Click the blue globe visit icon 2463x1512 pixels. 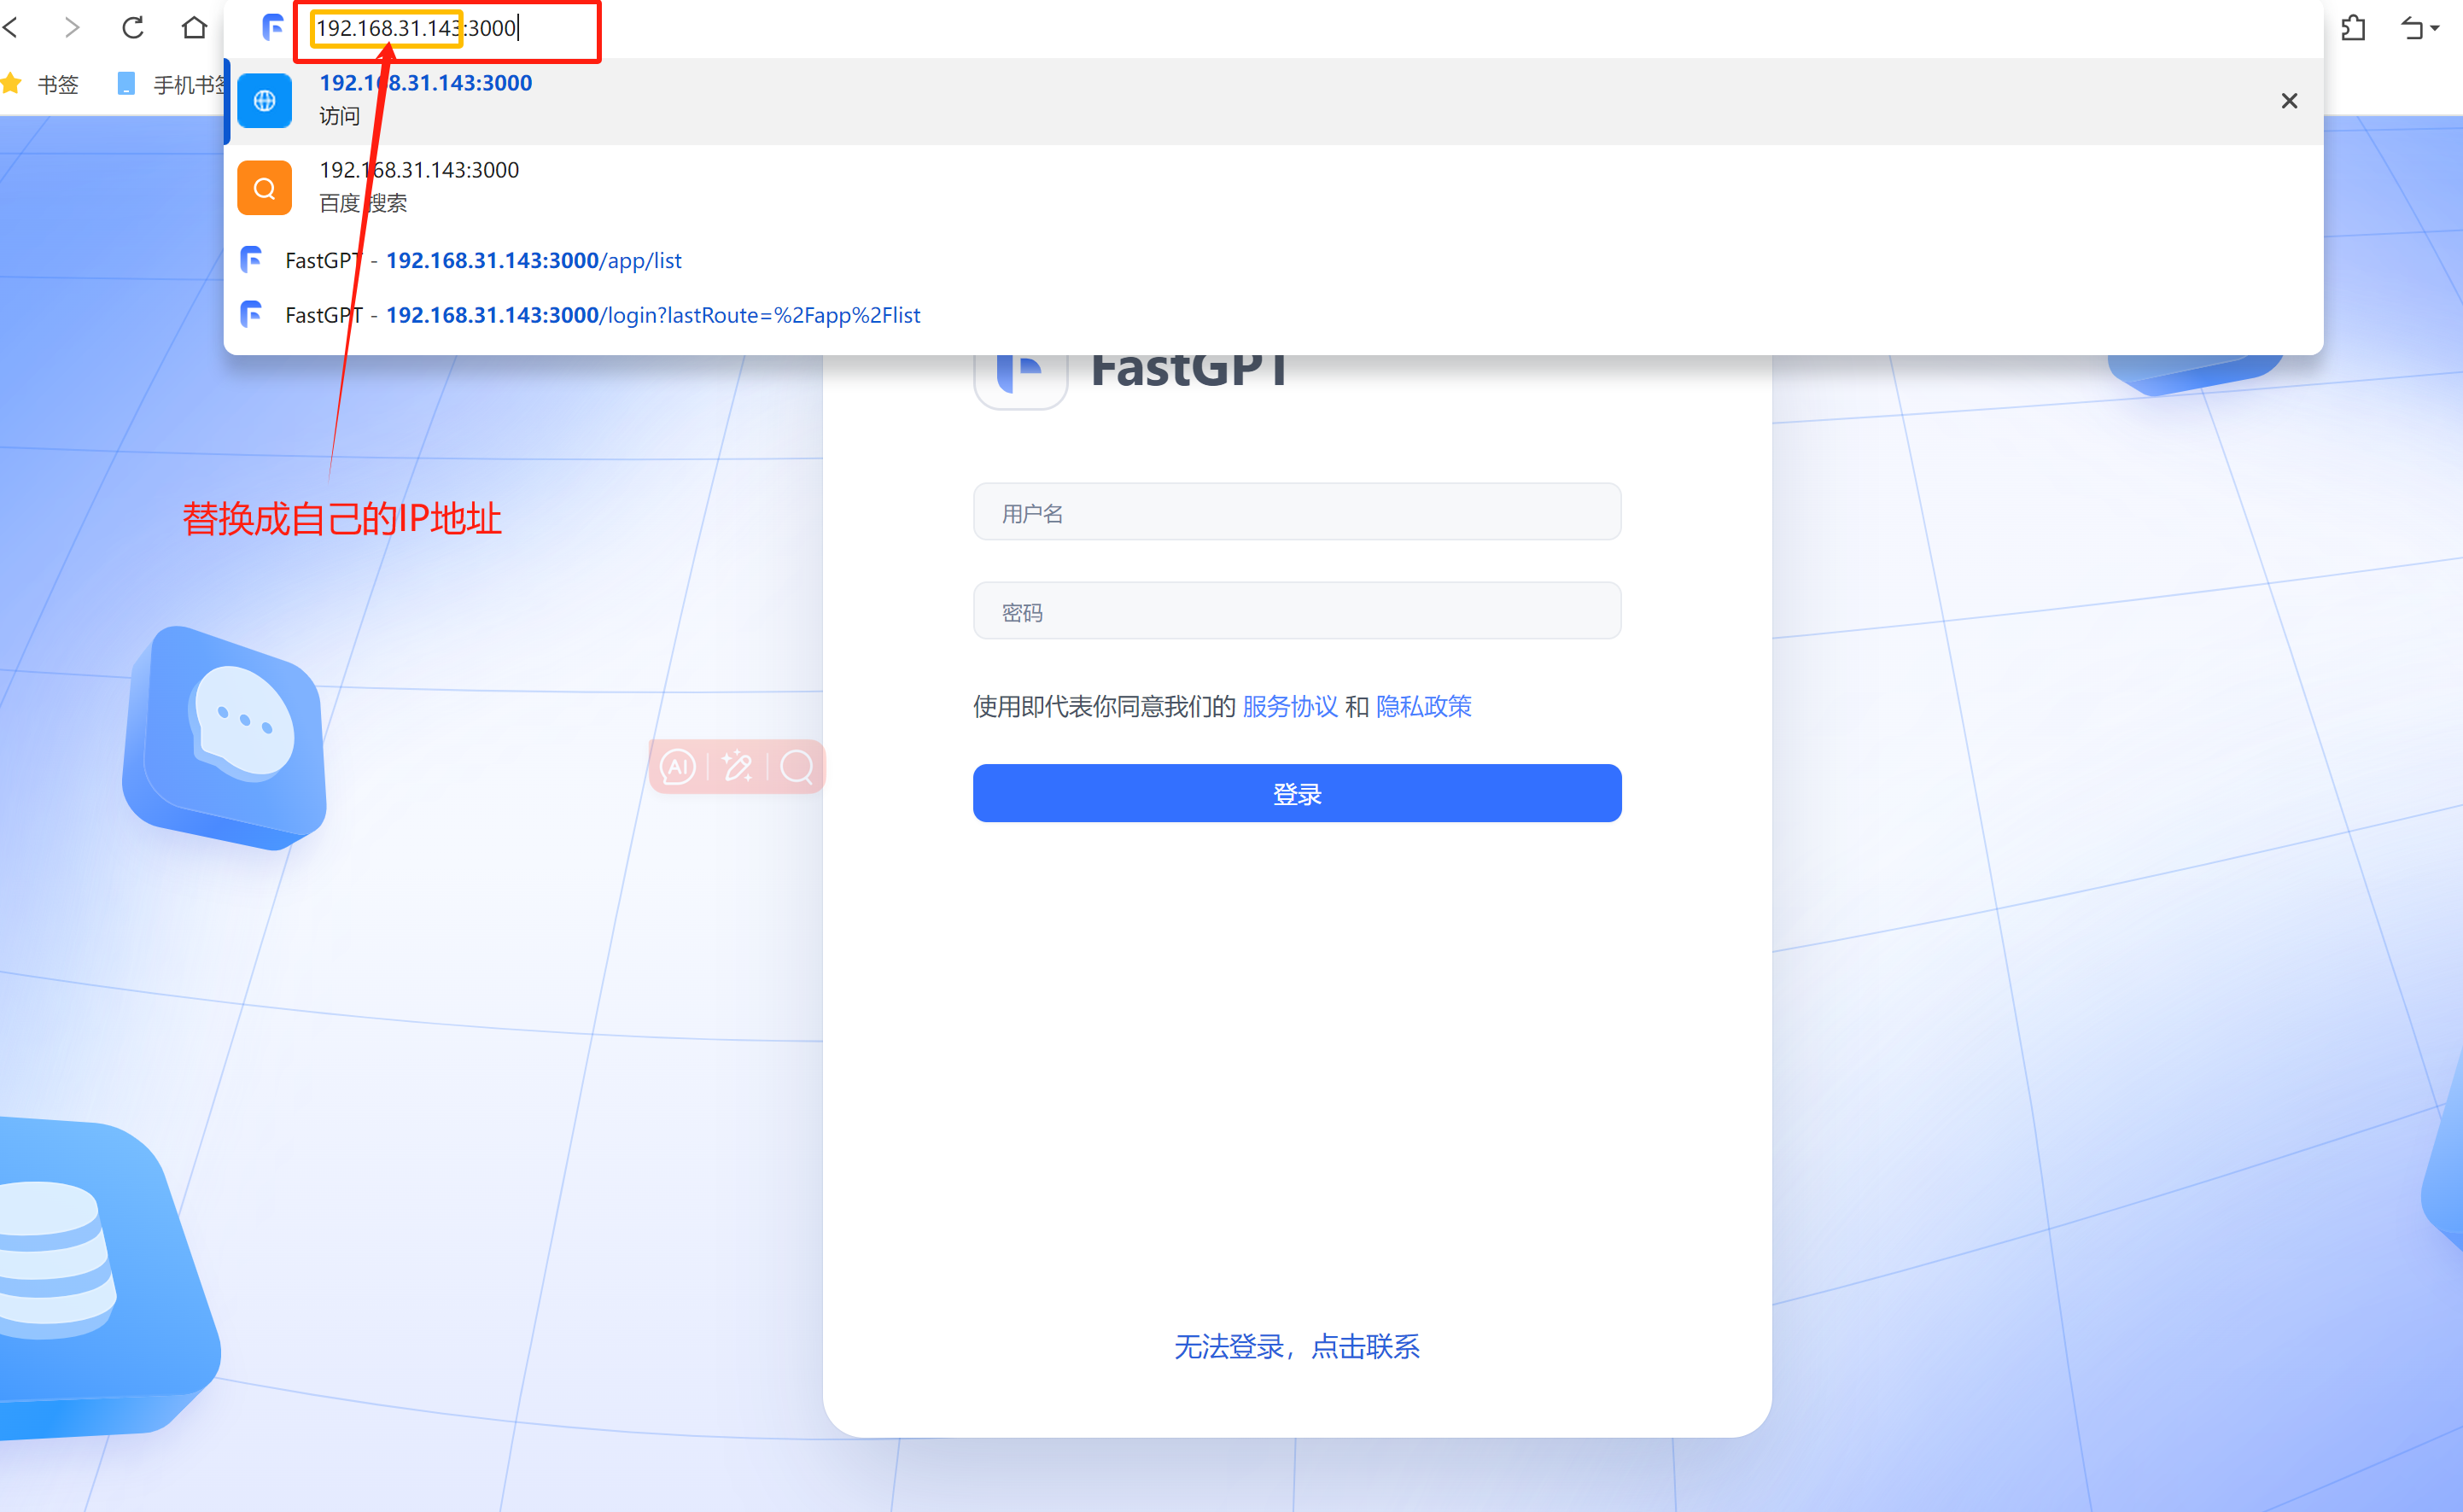pos(264,100)
